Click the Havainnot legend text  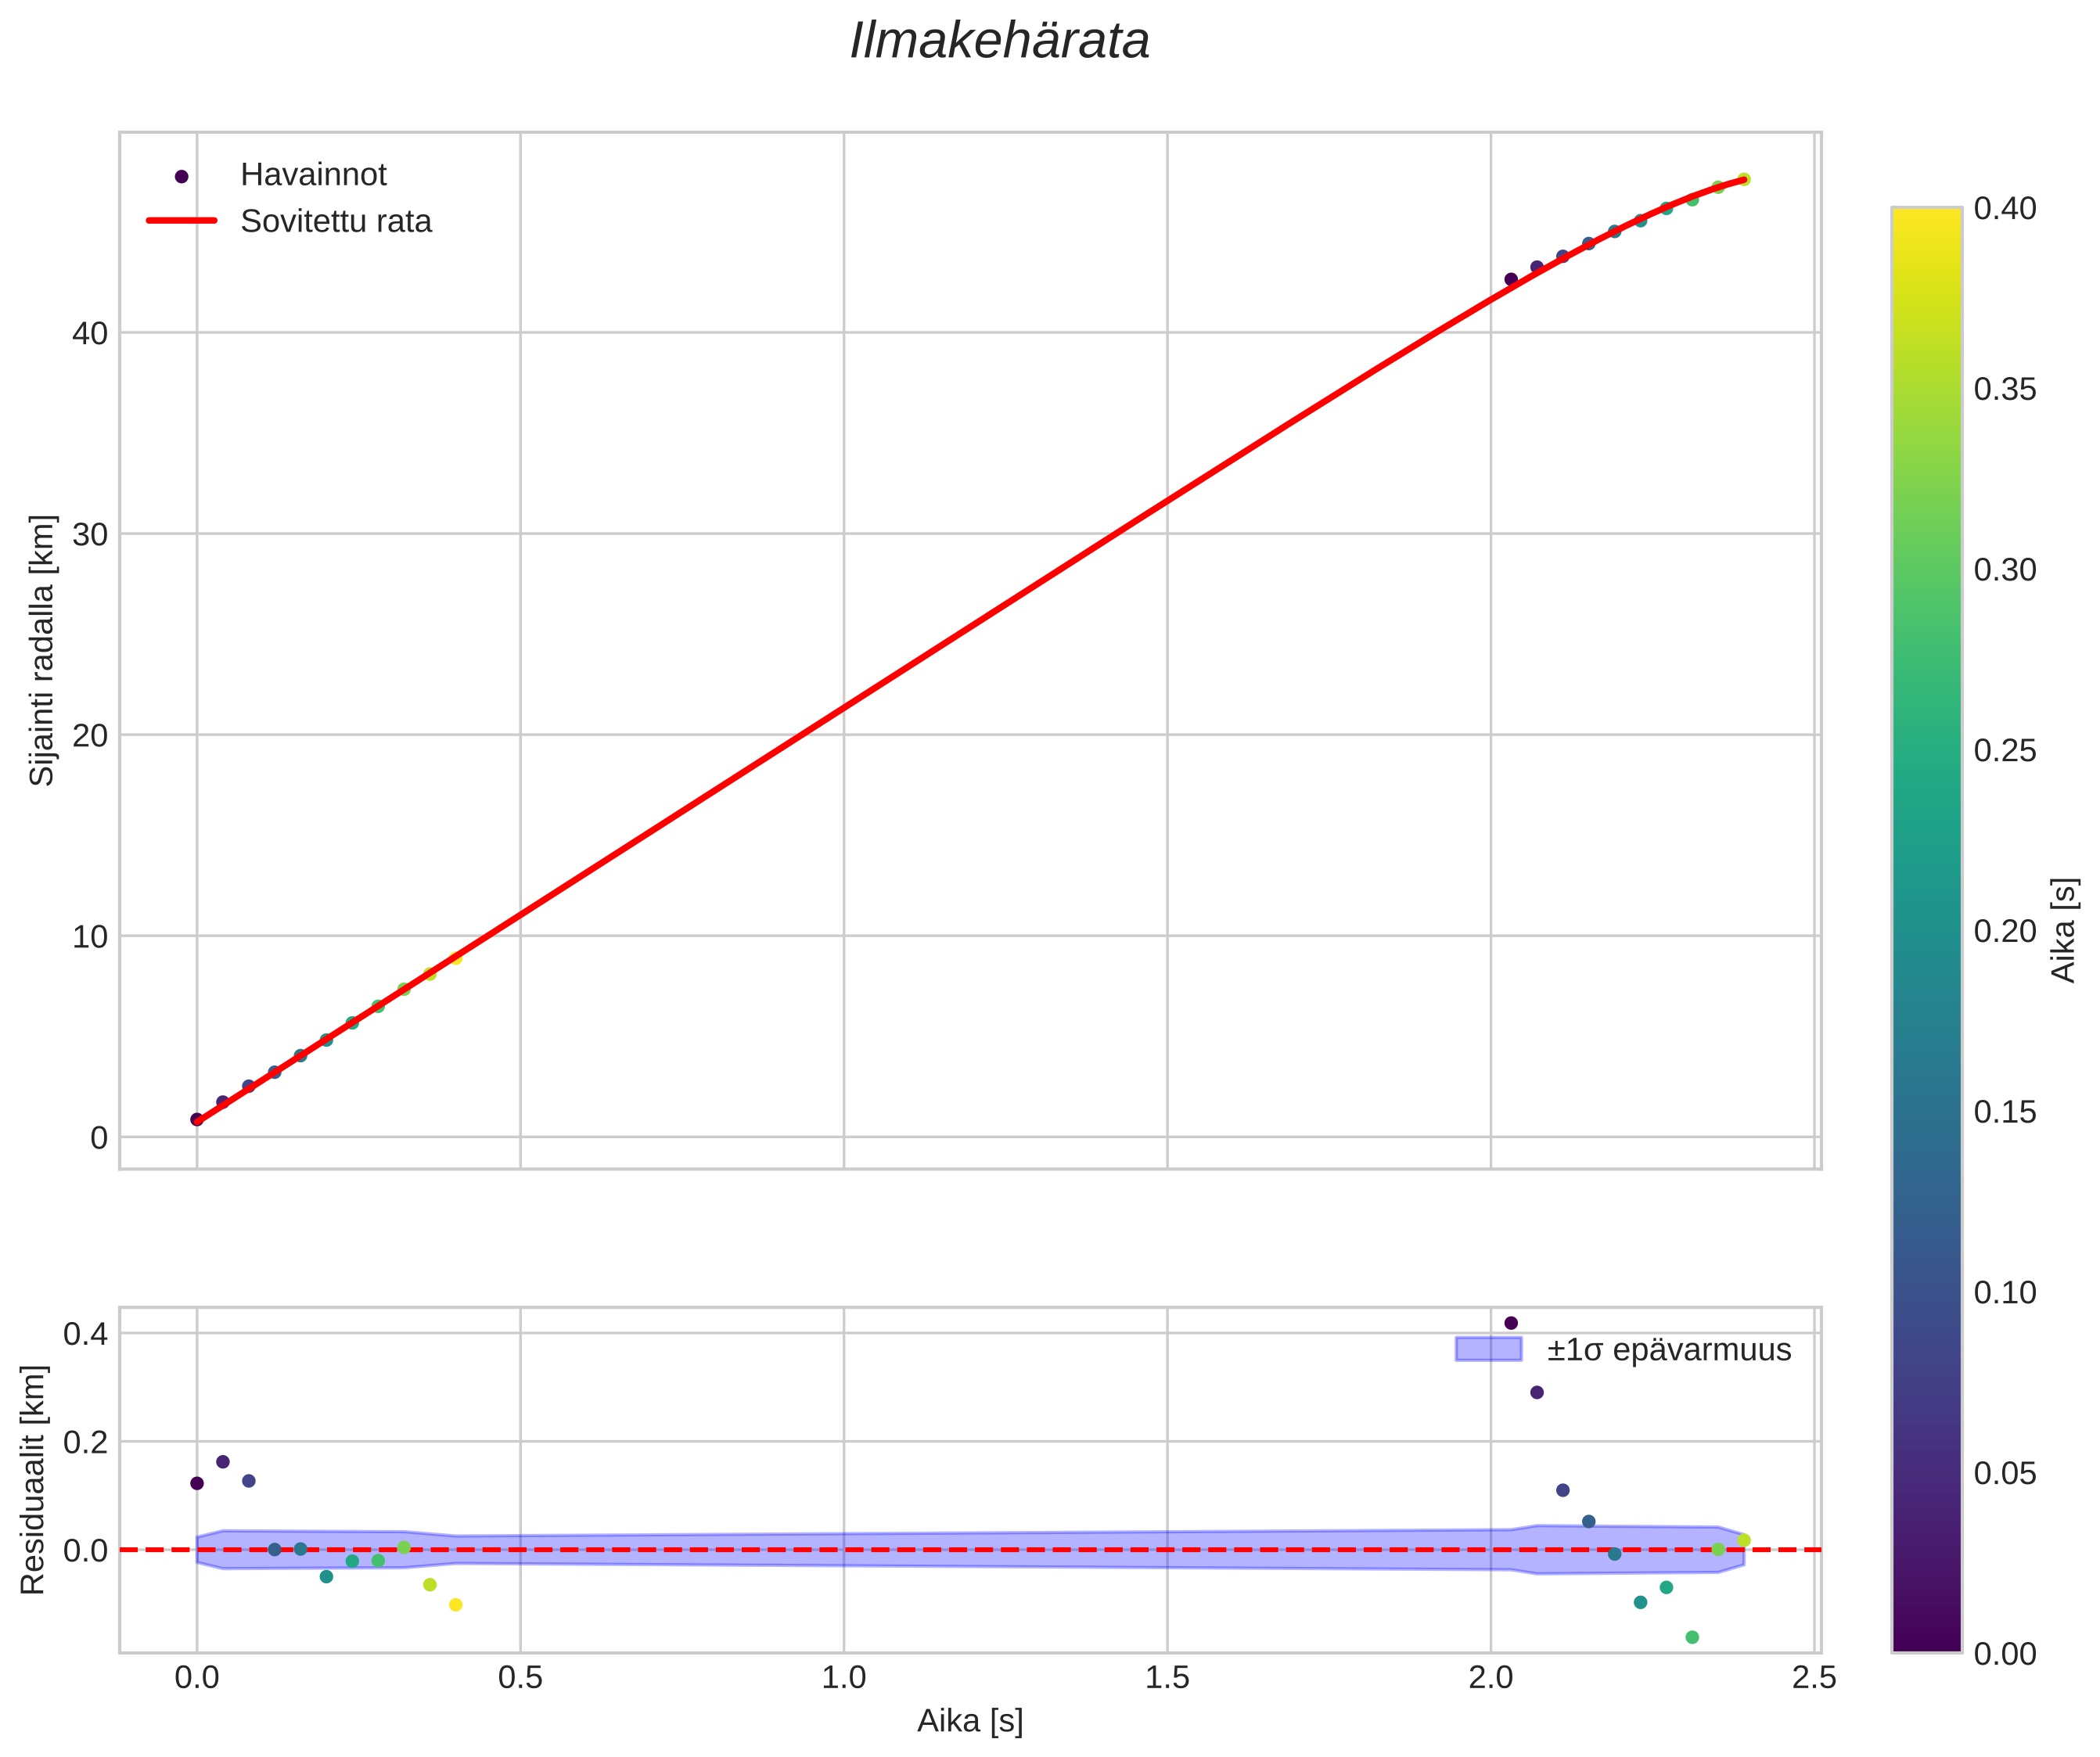click(313, 175)
